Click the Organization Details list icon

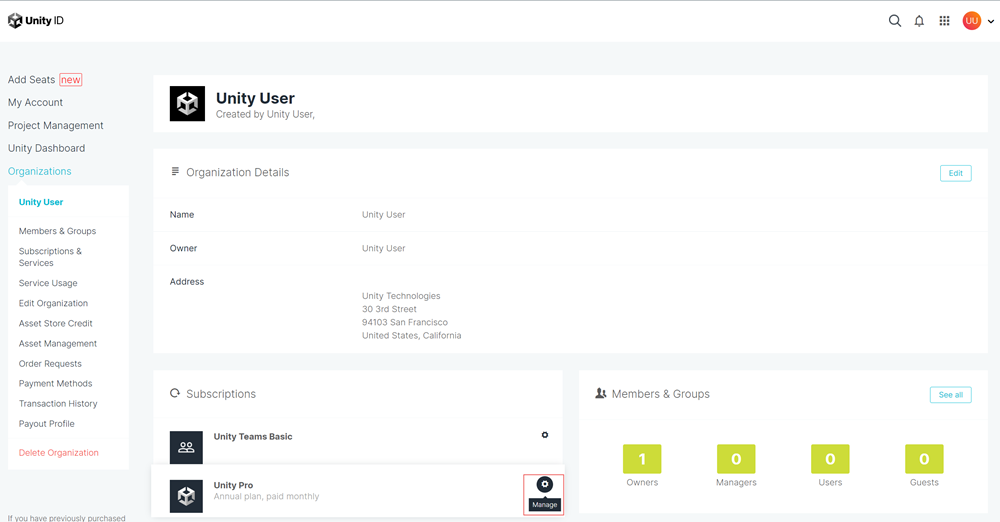point(175,172)
